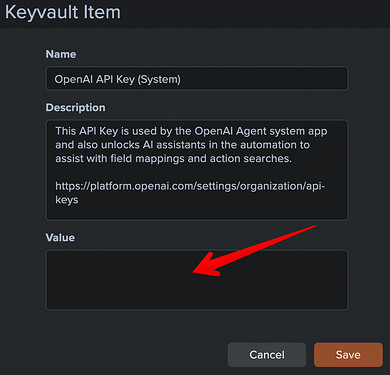Screen dimensions: 390x375
Task: Place cursor after 'keys' in the description
Action: [79, 200]
